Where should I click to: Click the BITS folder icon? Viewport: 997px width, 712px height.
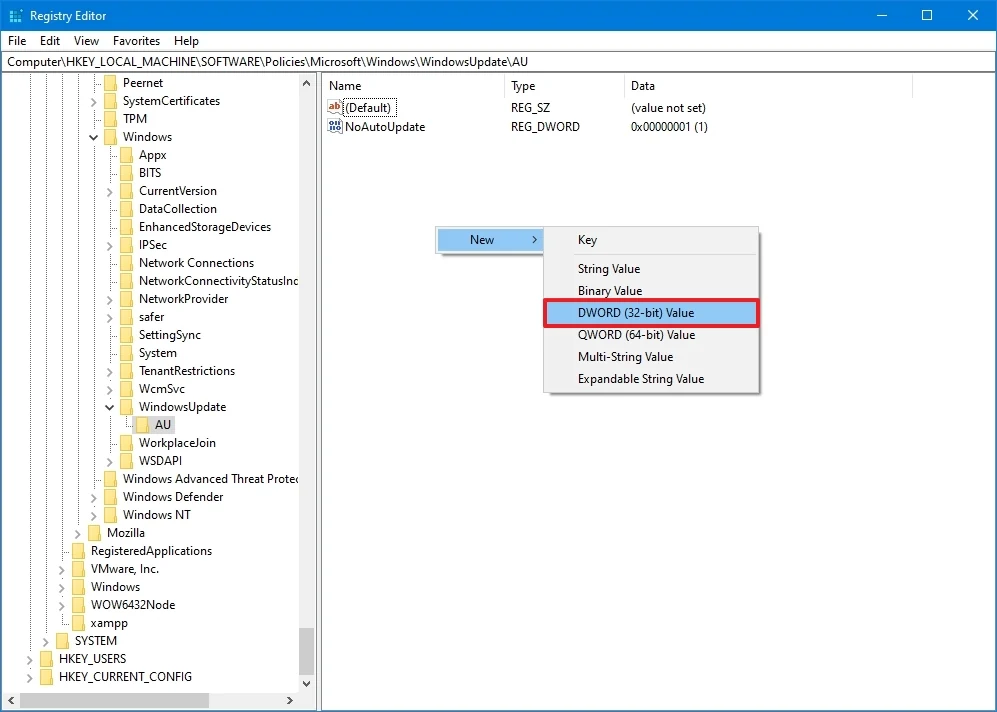pos(127,173)
